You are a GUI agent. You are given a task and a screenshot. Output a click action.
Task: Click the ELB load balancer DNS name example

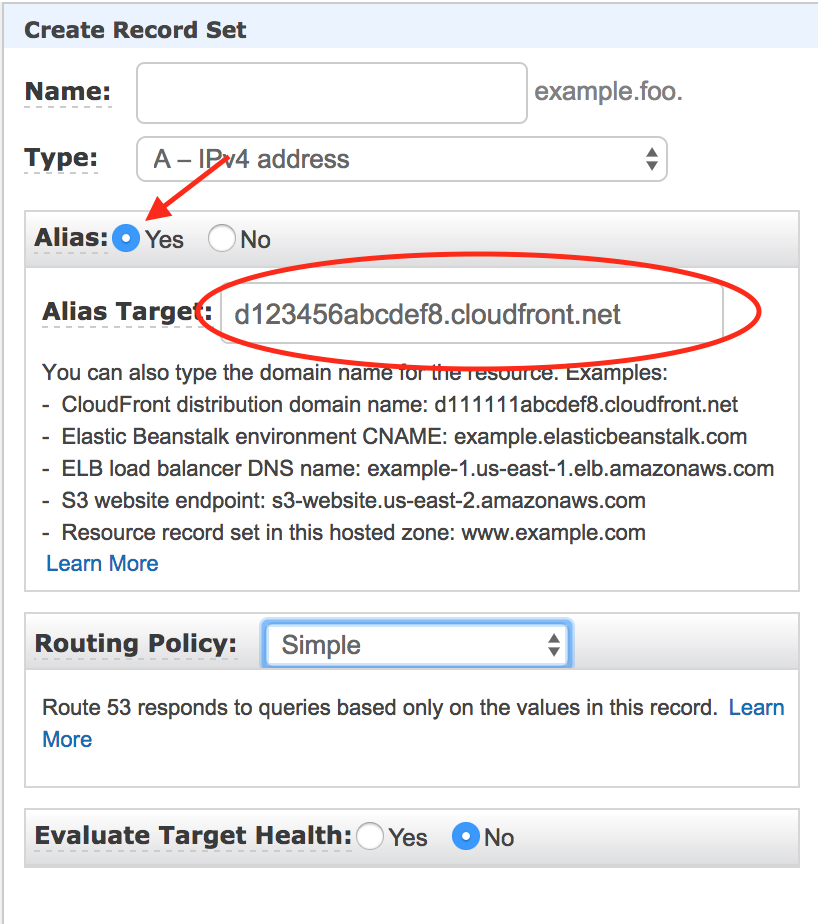pos(418,468)
